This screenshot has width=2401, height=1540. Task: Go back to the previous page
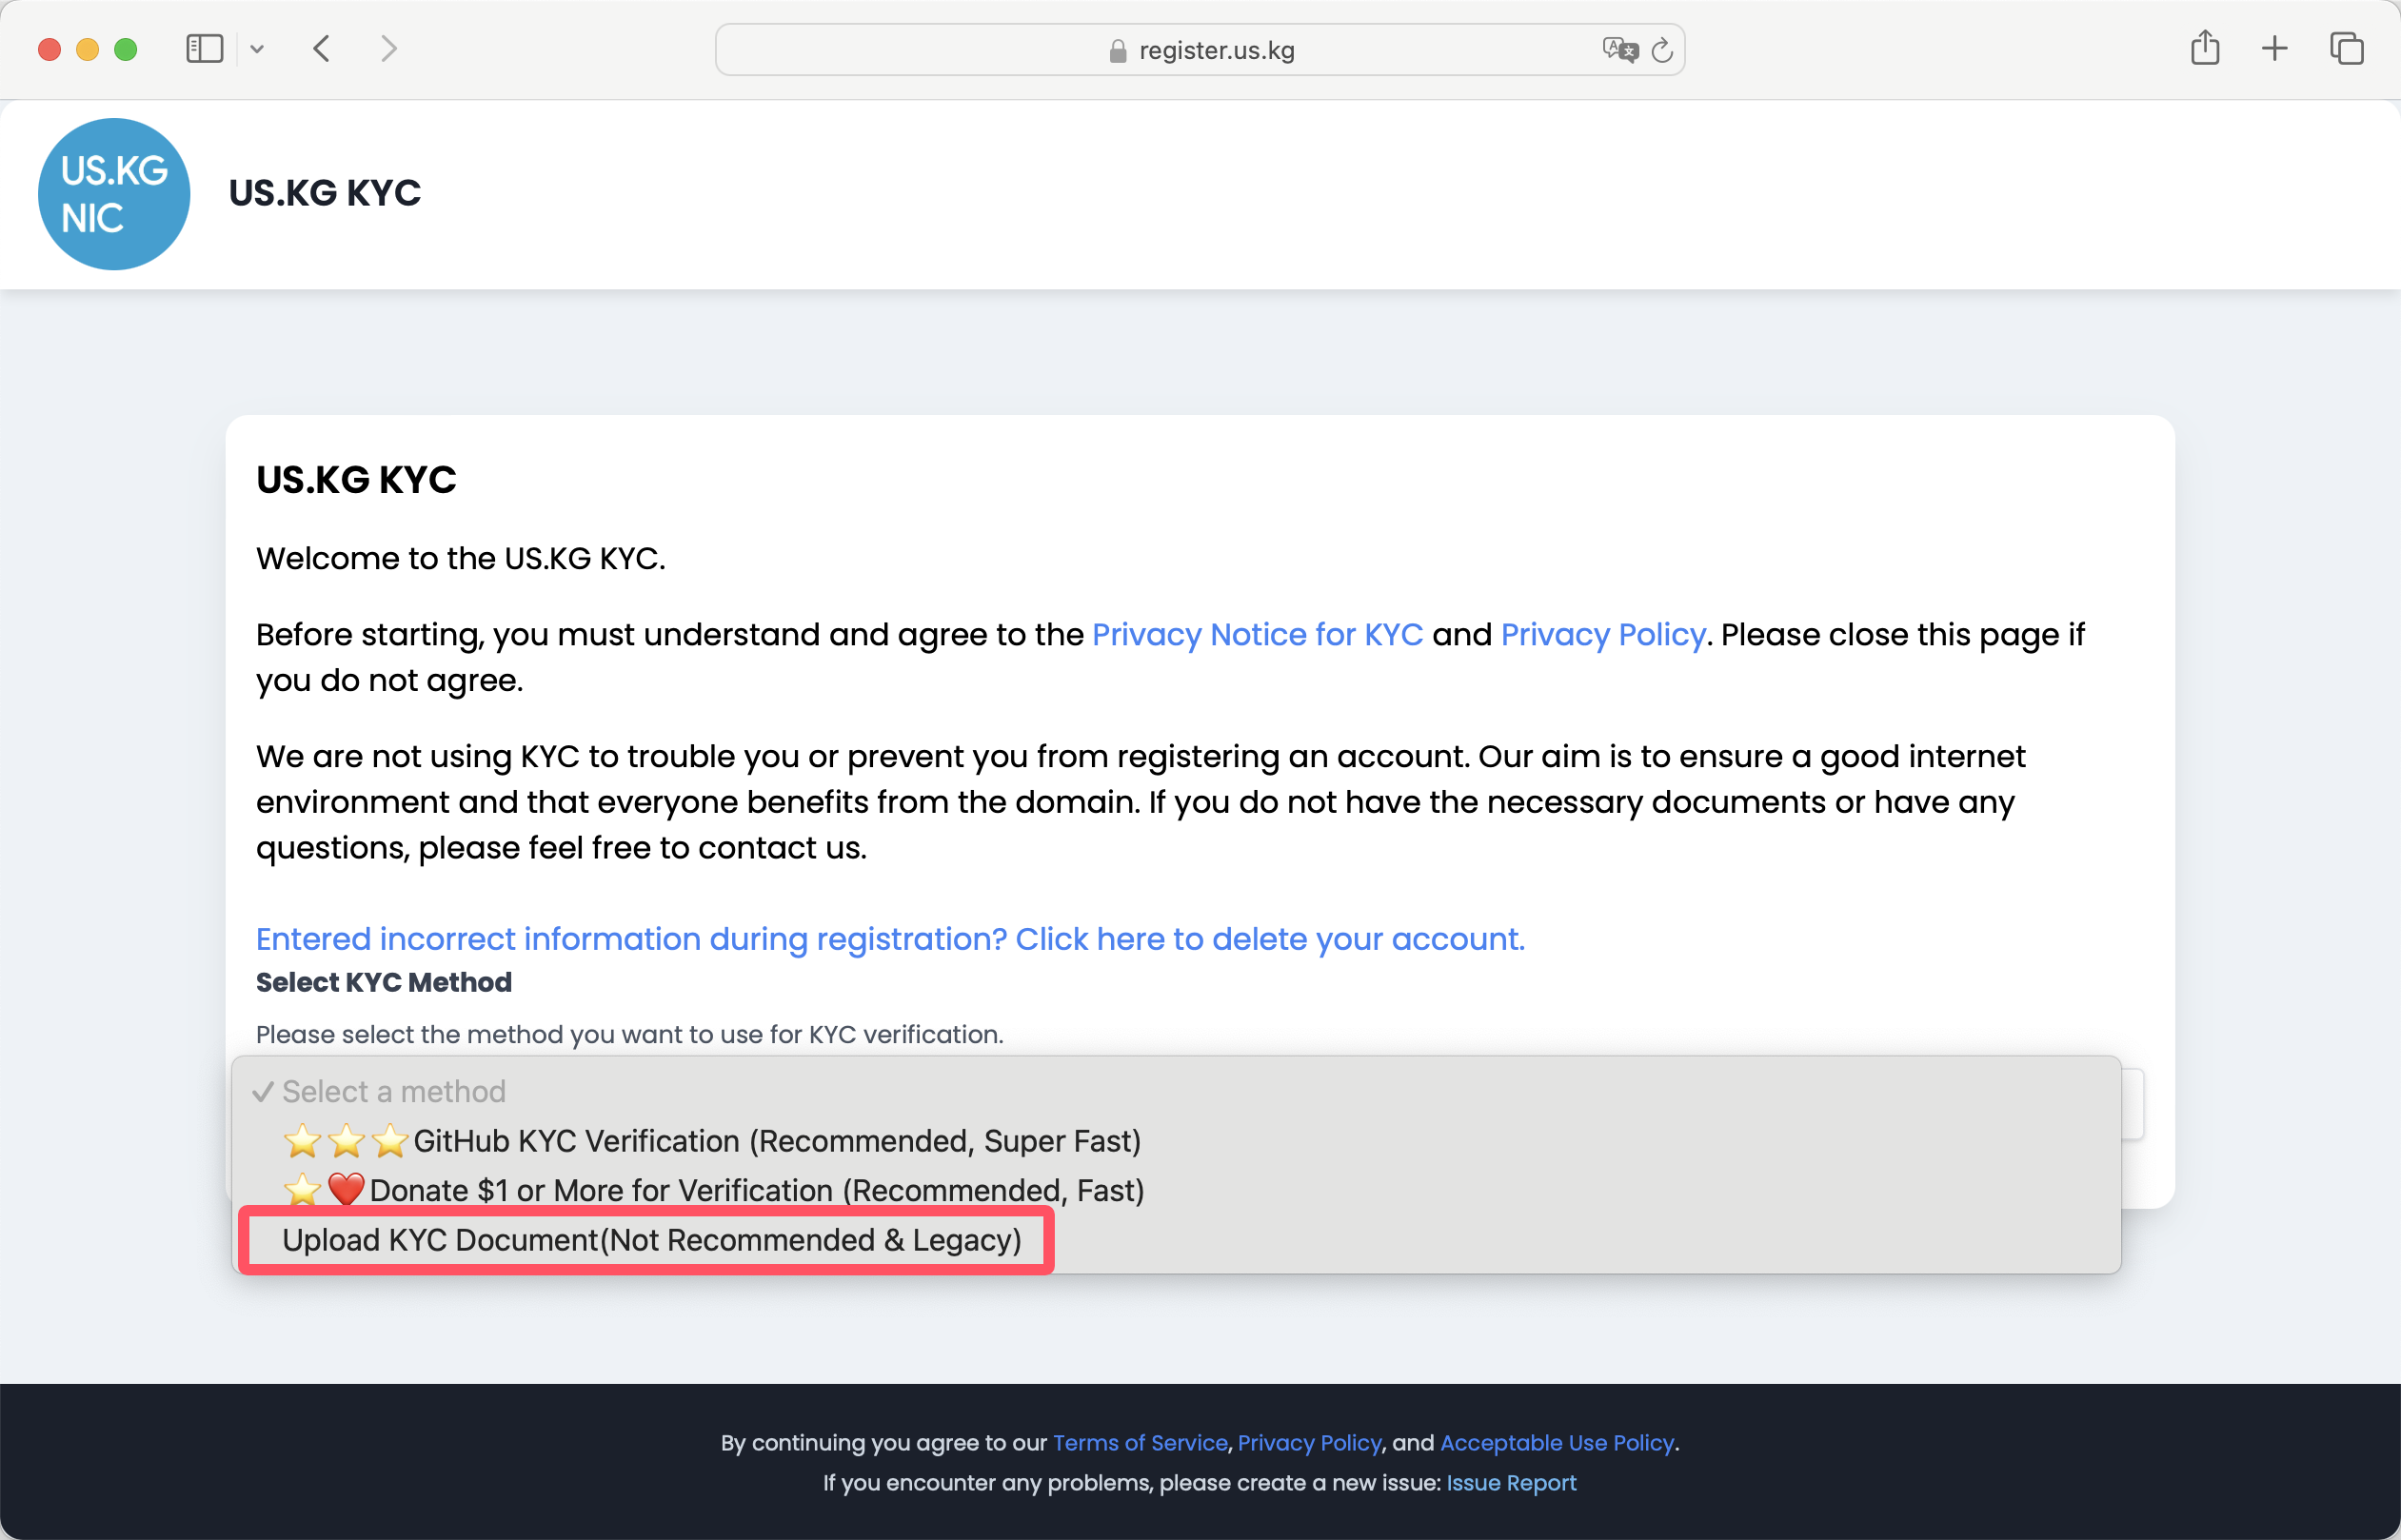(x=321, y=49)
